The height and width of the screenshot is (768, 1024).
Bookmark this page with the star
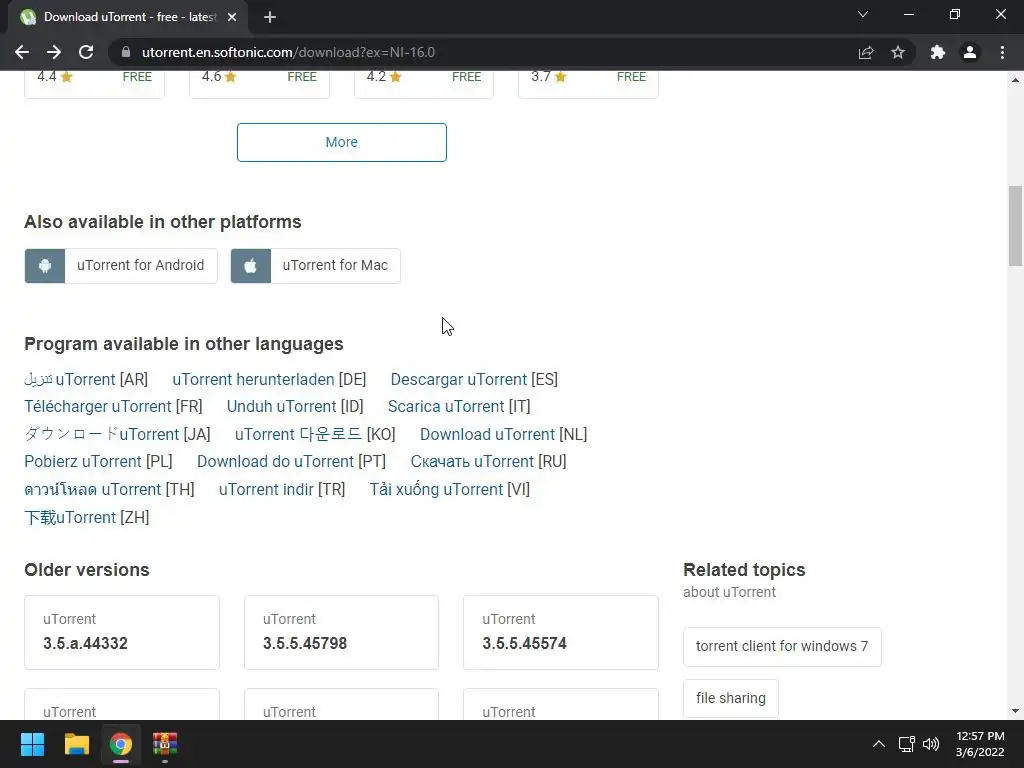coord(898,52)
